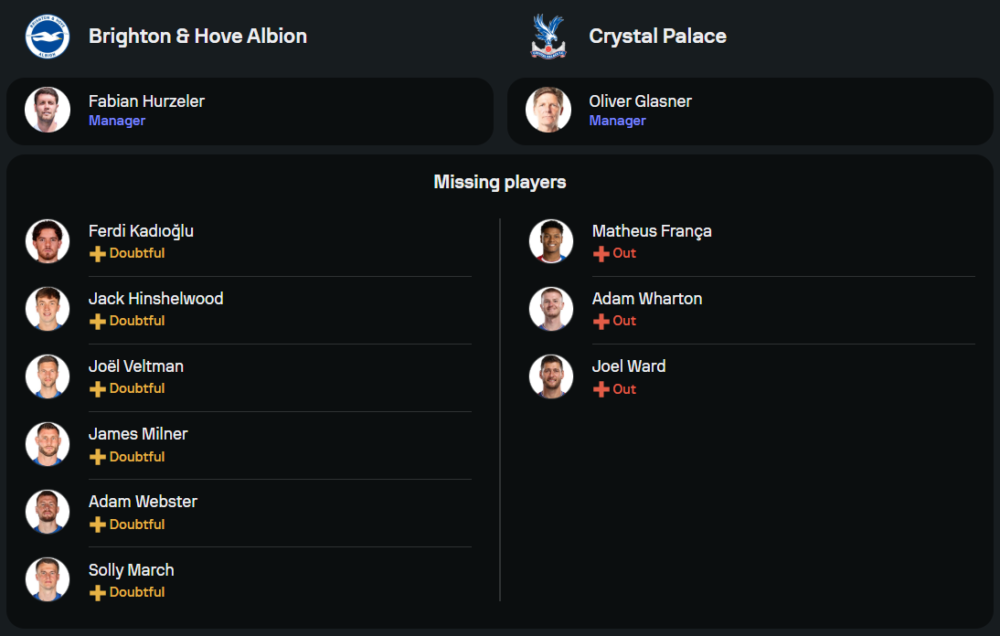
Task: Click the red out icon under Joel Ward
Action: [x=601, y=389]
